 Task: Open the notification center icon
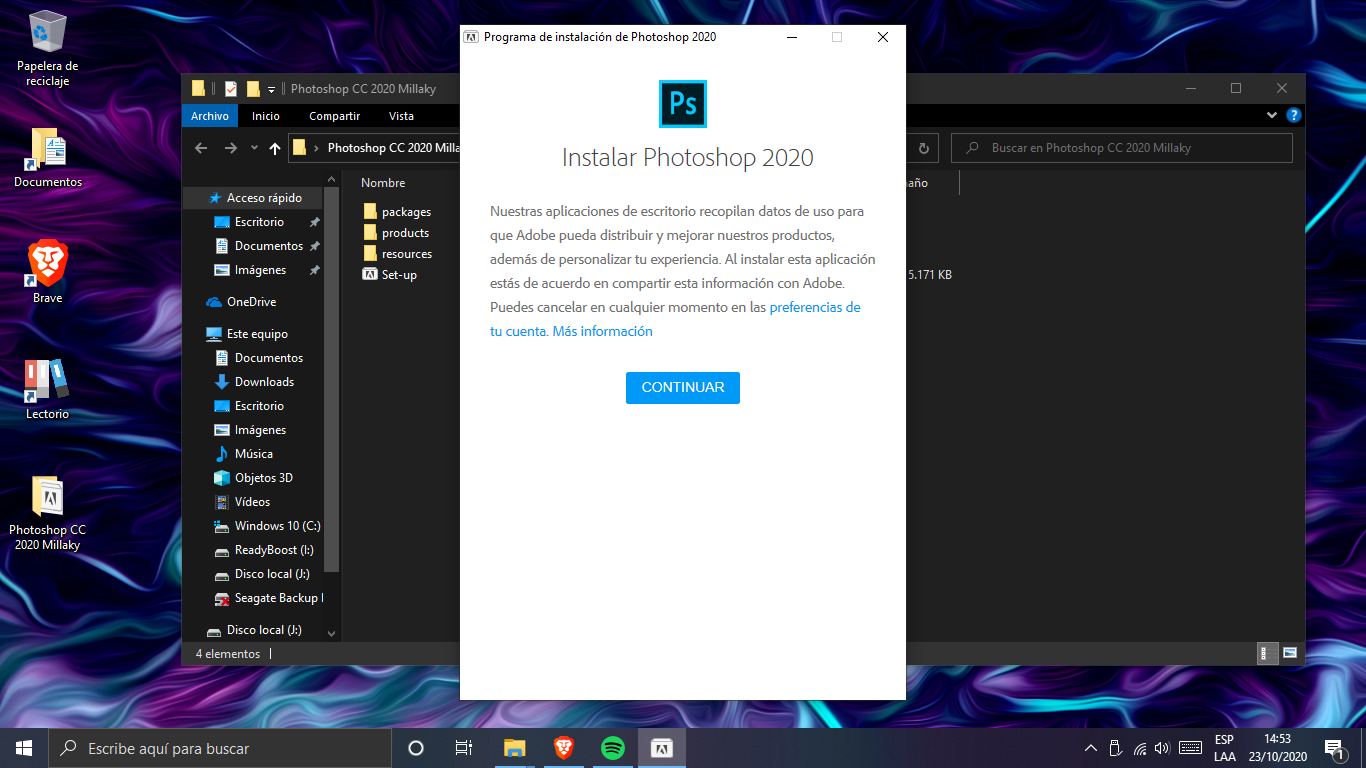(1333, 748)
